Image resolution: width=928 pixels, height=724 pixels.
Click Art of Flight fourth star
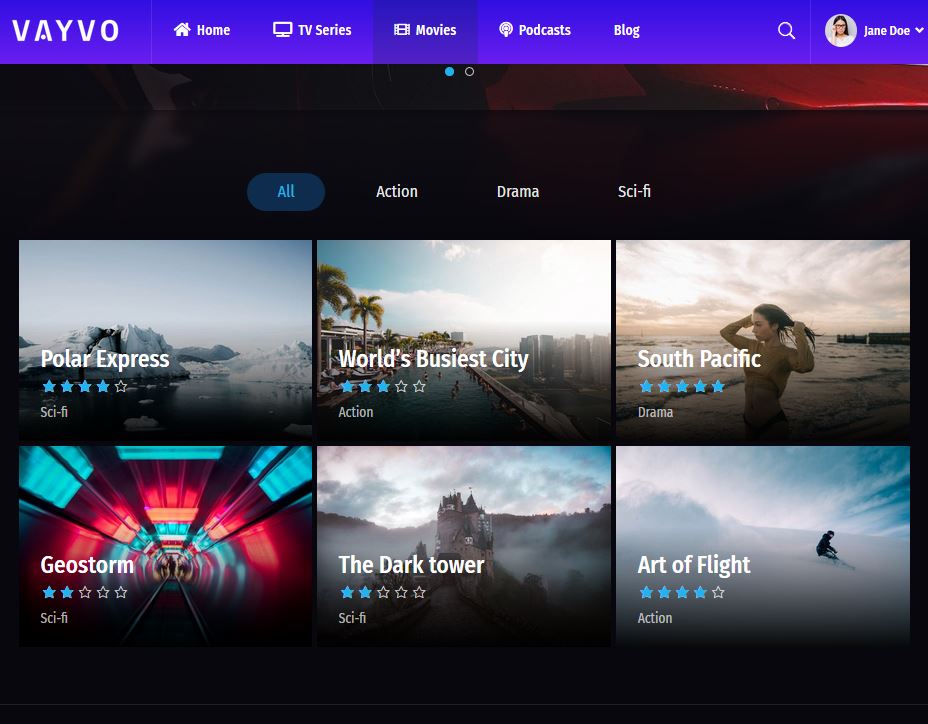click(700, 593)
